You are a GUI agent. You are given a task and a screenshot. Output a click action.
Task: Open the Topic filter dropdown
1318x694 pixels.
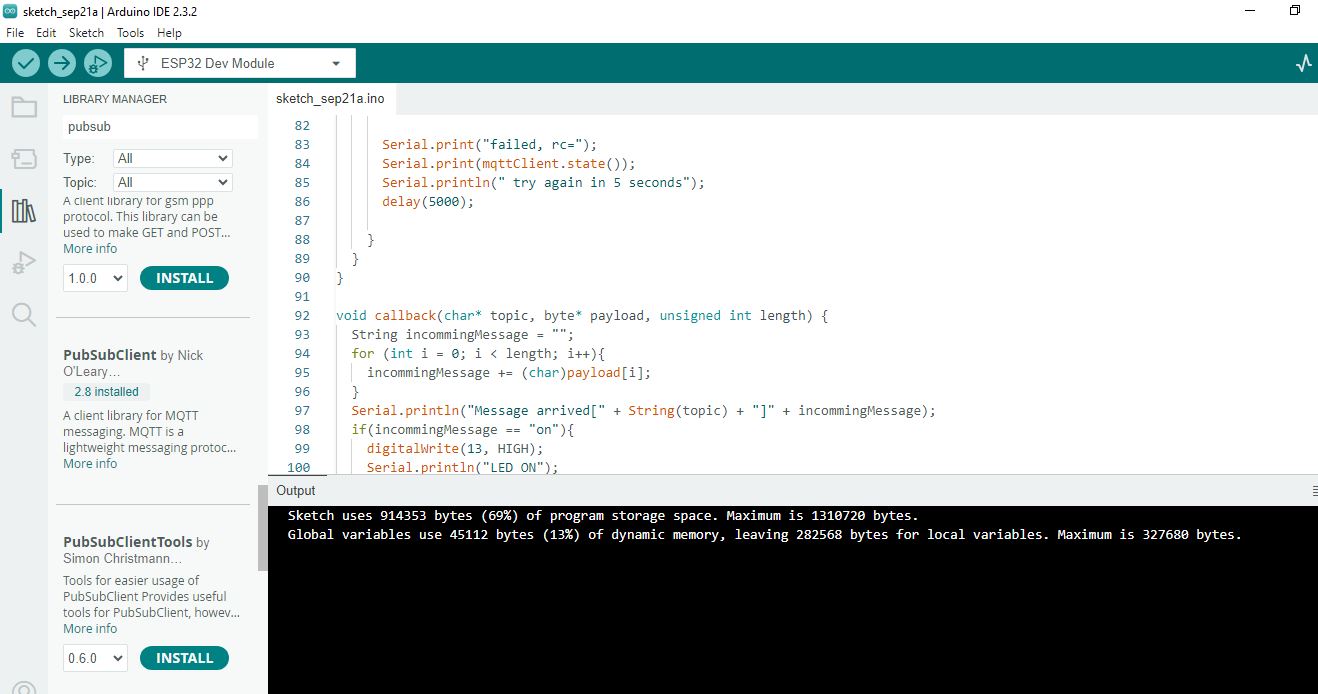pyautogui.click(x=173, y=182)
